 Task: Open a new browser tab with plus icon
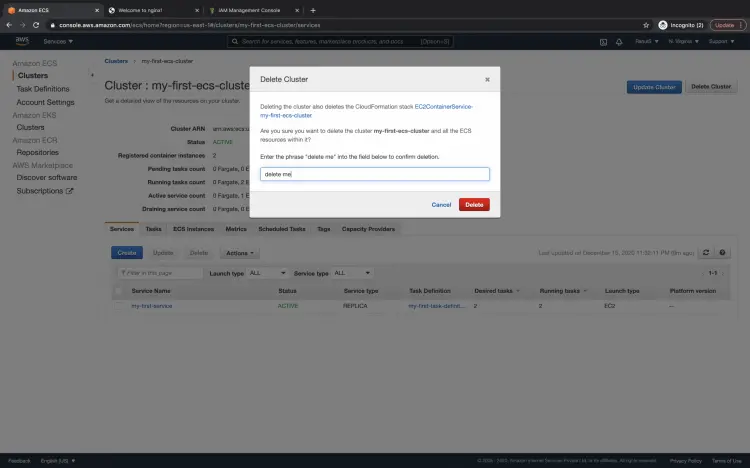coord(313,10)
